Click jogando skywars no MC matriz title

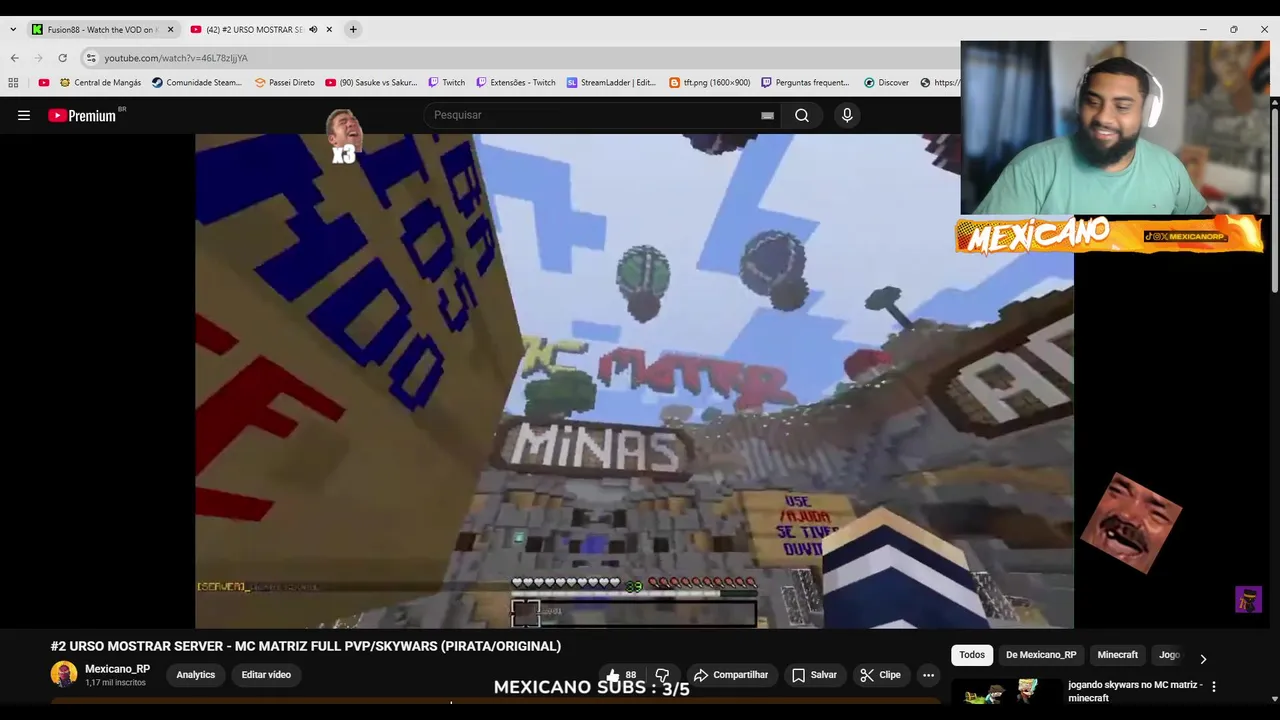(1135, 691)
